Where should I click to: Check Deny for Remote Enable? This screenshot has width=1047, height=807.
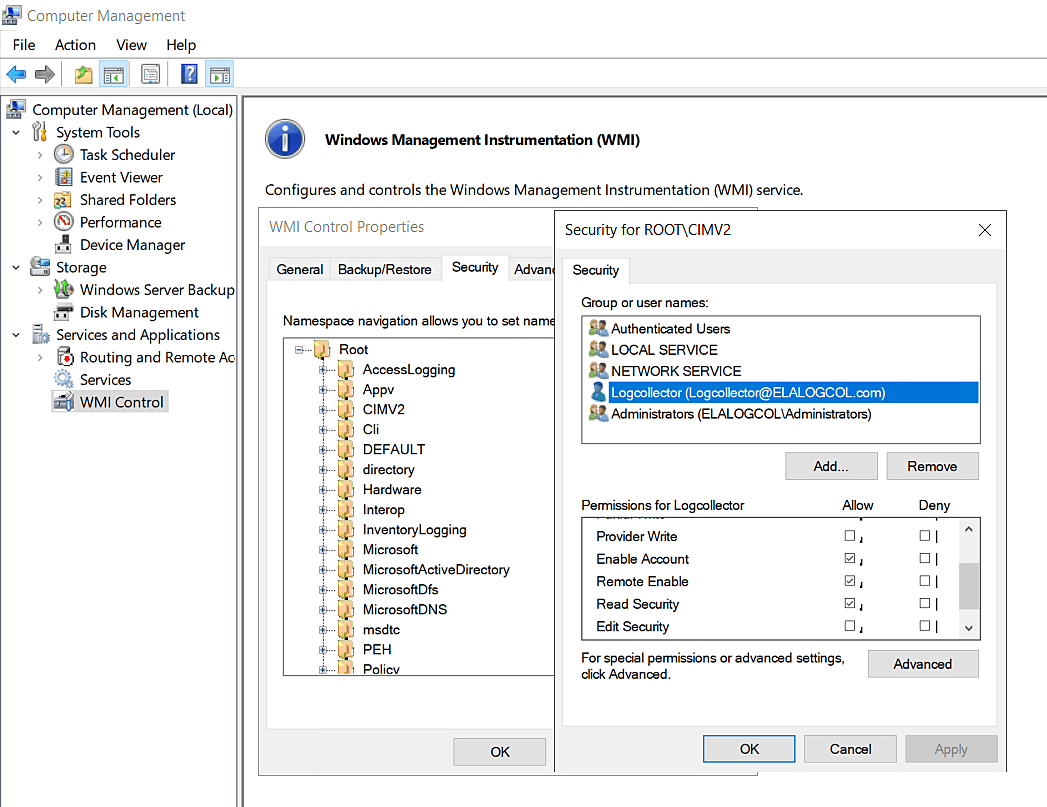point(925,581)
